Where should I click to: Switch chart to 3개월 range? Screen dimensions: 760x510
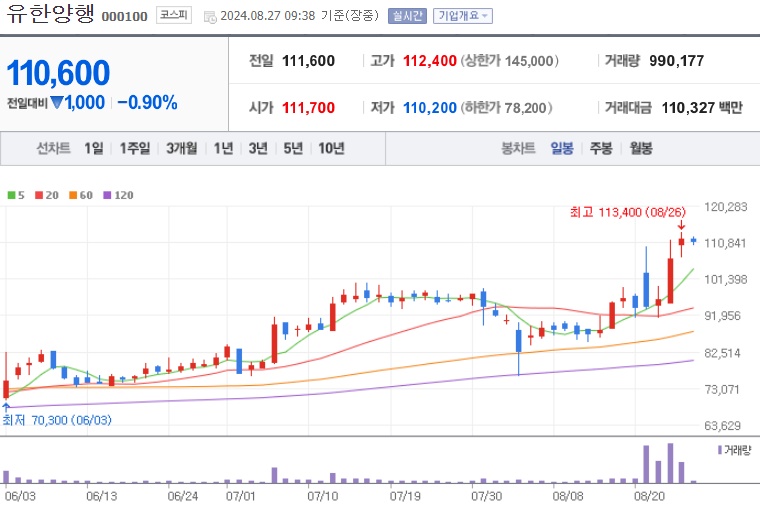click(x=182, y=148)
